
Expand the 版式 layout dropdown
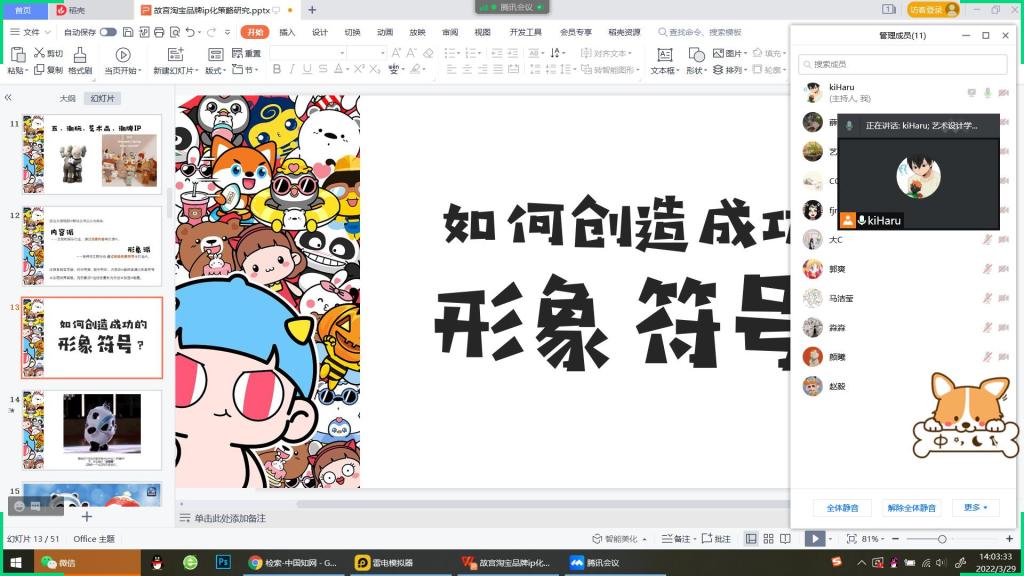tap(224, 71)
